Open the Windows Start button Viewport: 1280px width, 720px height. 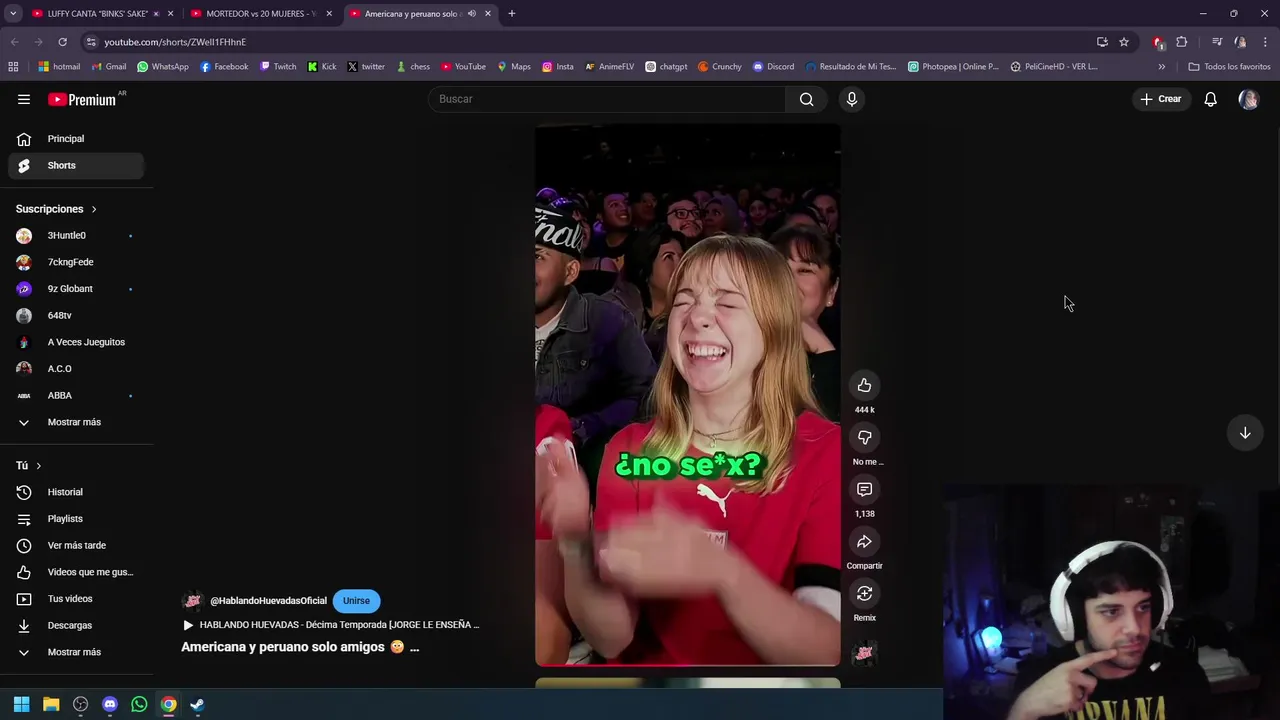tap(21, 704)
